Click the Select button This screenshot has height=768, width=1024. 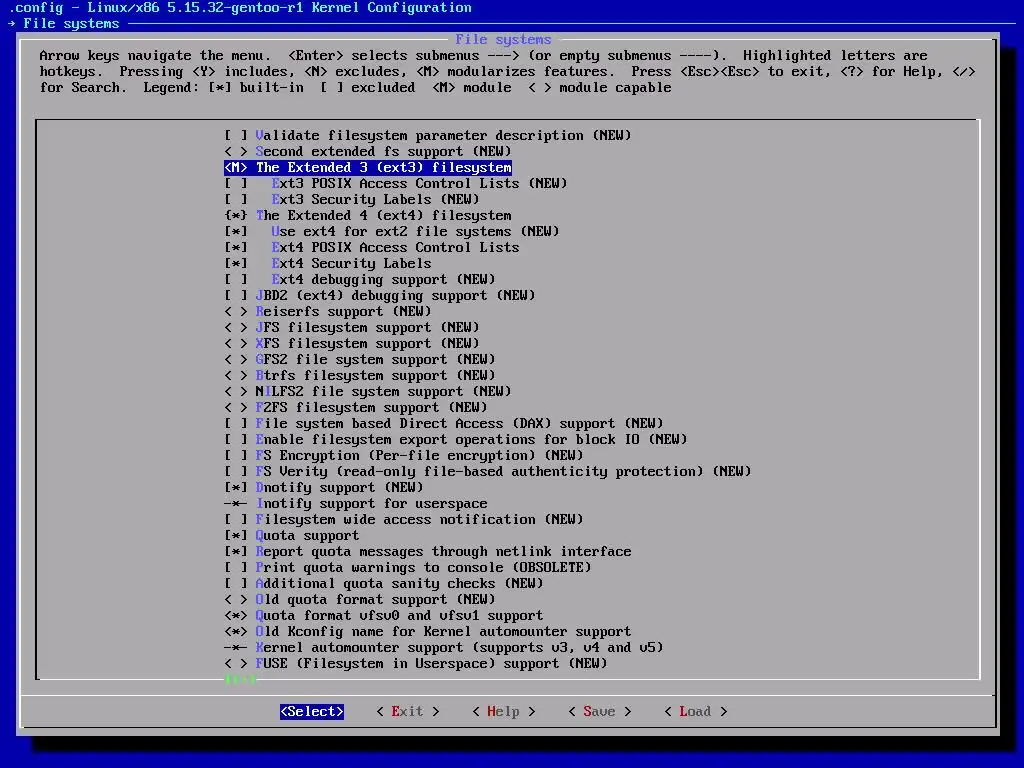click(x=312, y=711)
